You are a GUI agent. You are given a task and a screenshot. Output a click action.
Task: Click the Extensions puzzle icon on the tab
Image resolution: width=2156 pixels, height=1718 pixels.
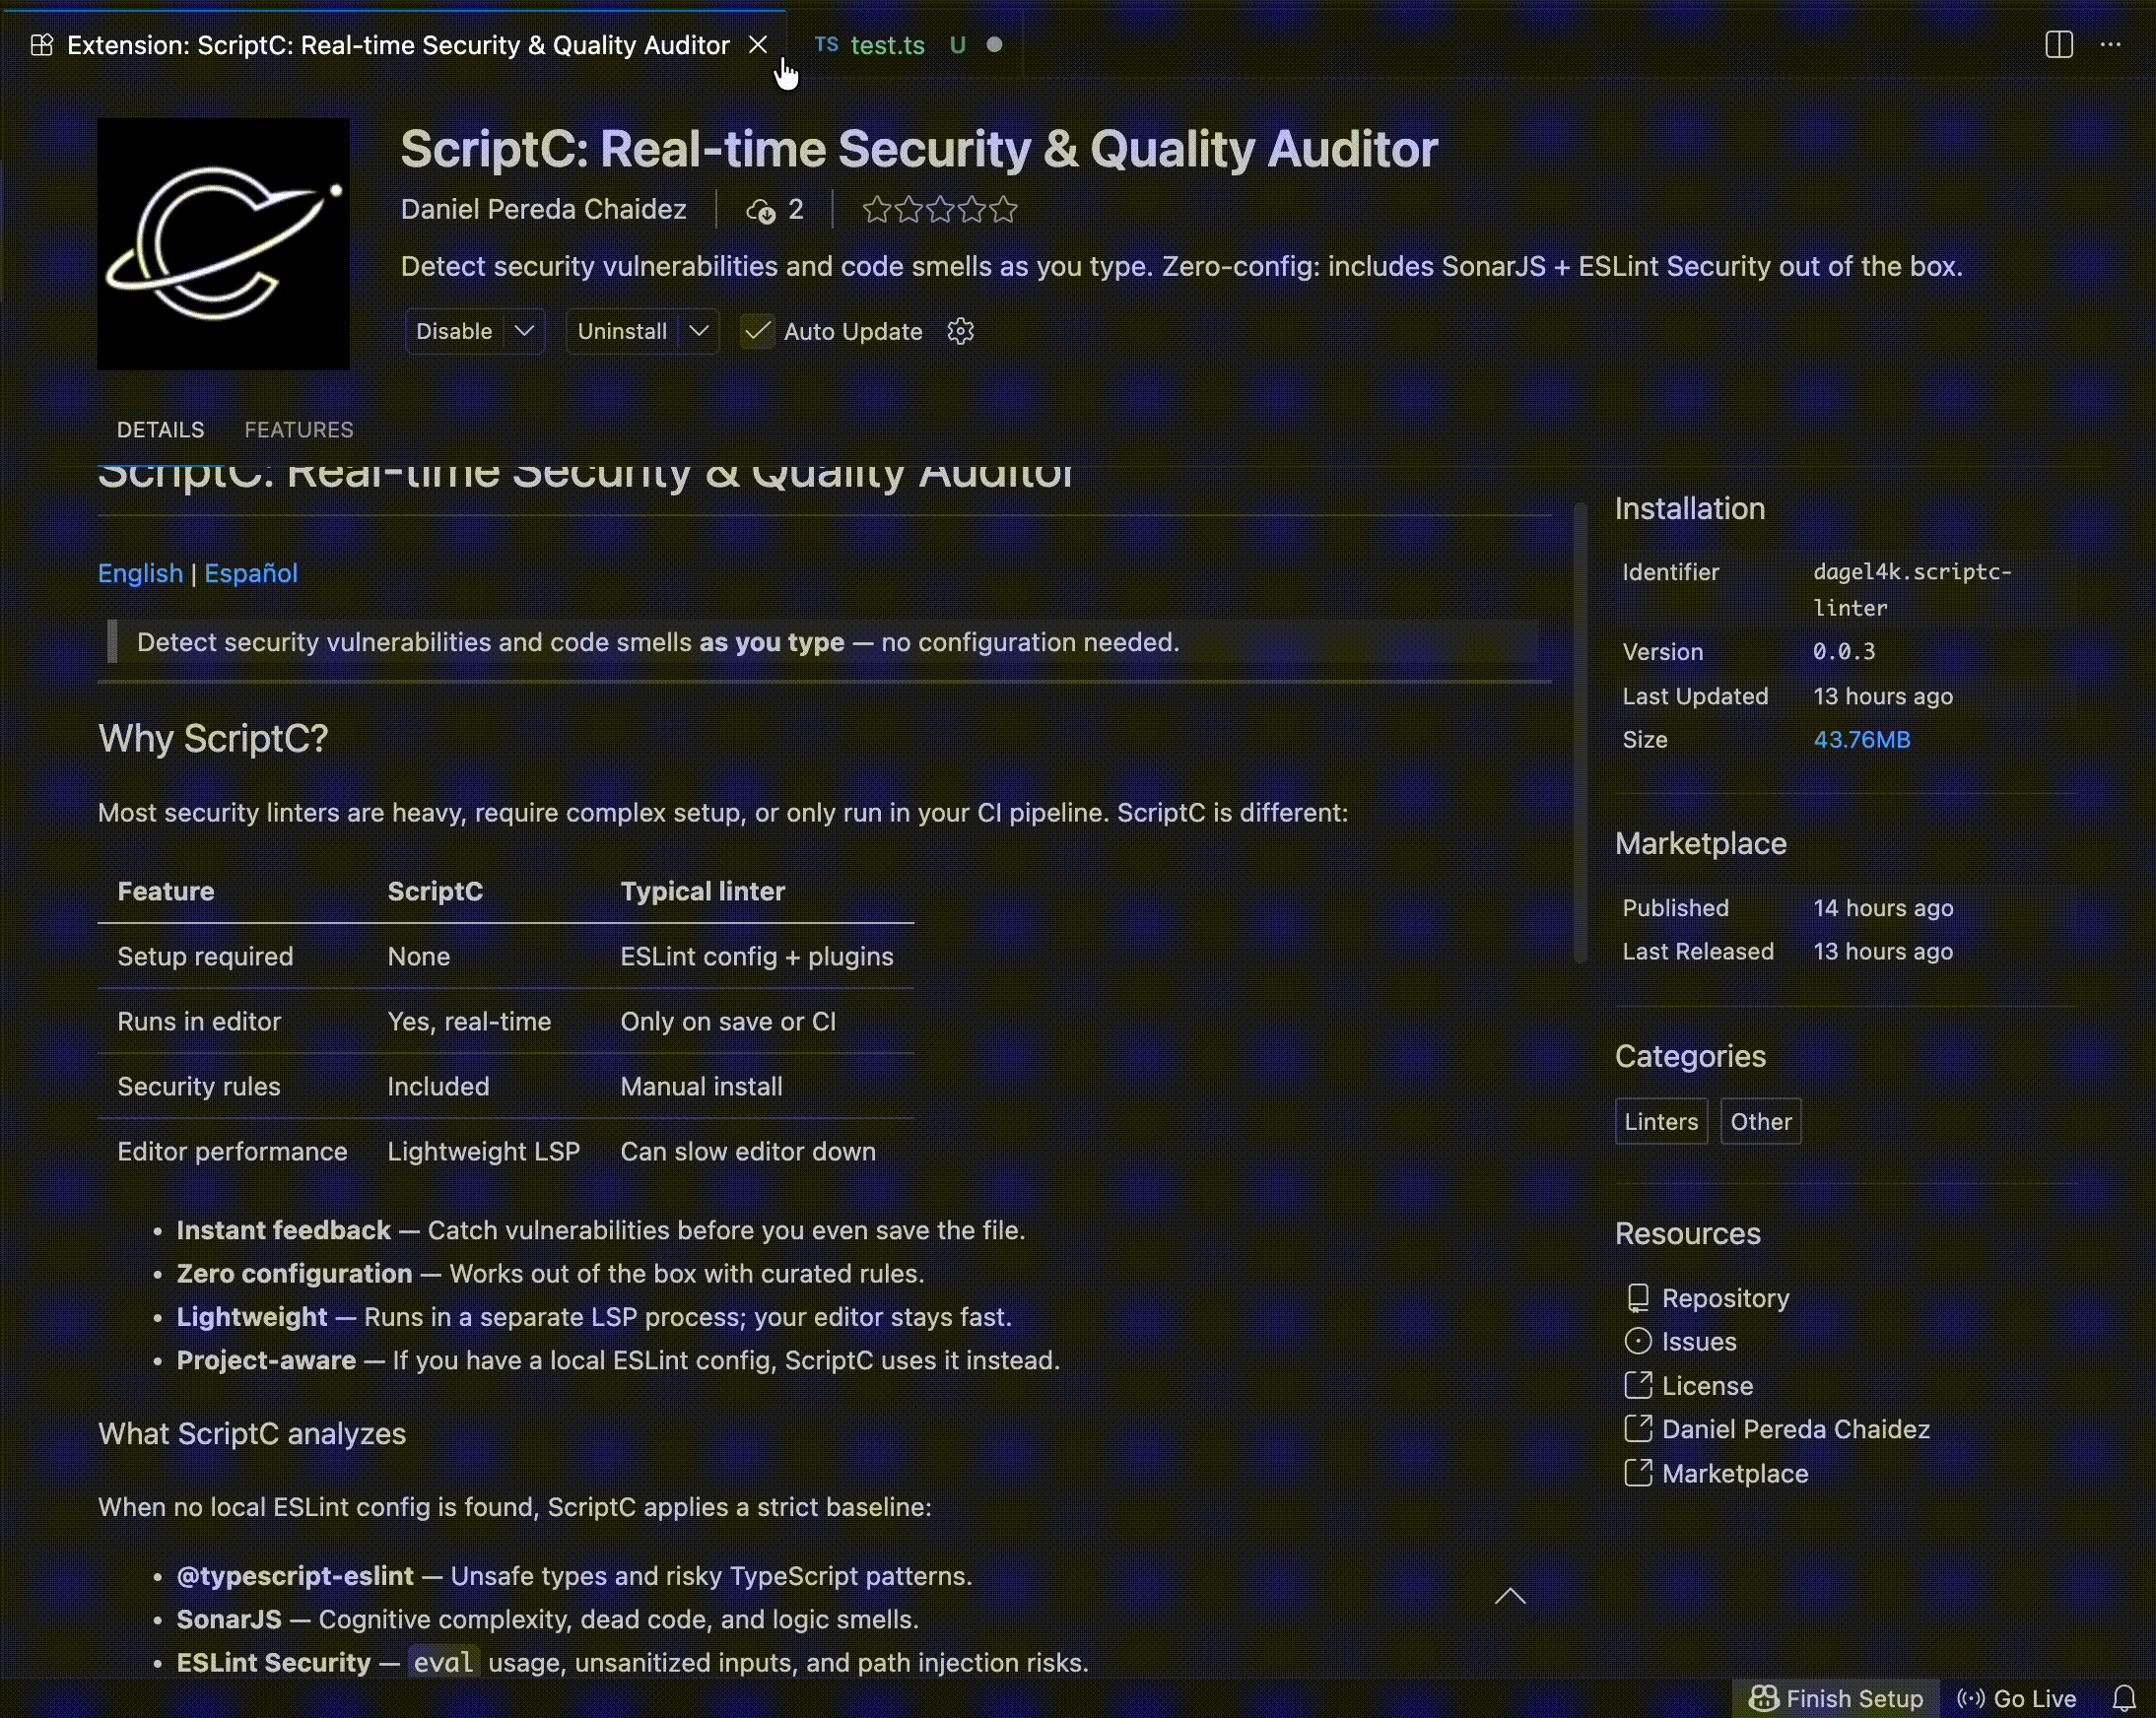point(41,45)
